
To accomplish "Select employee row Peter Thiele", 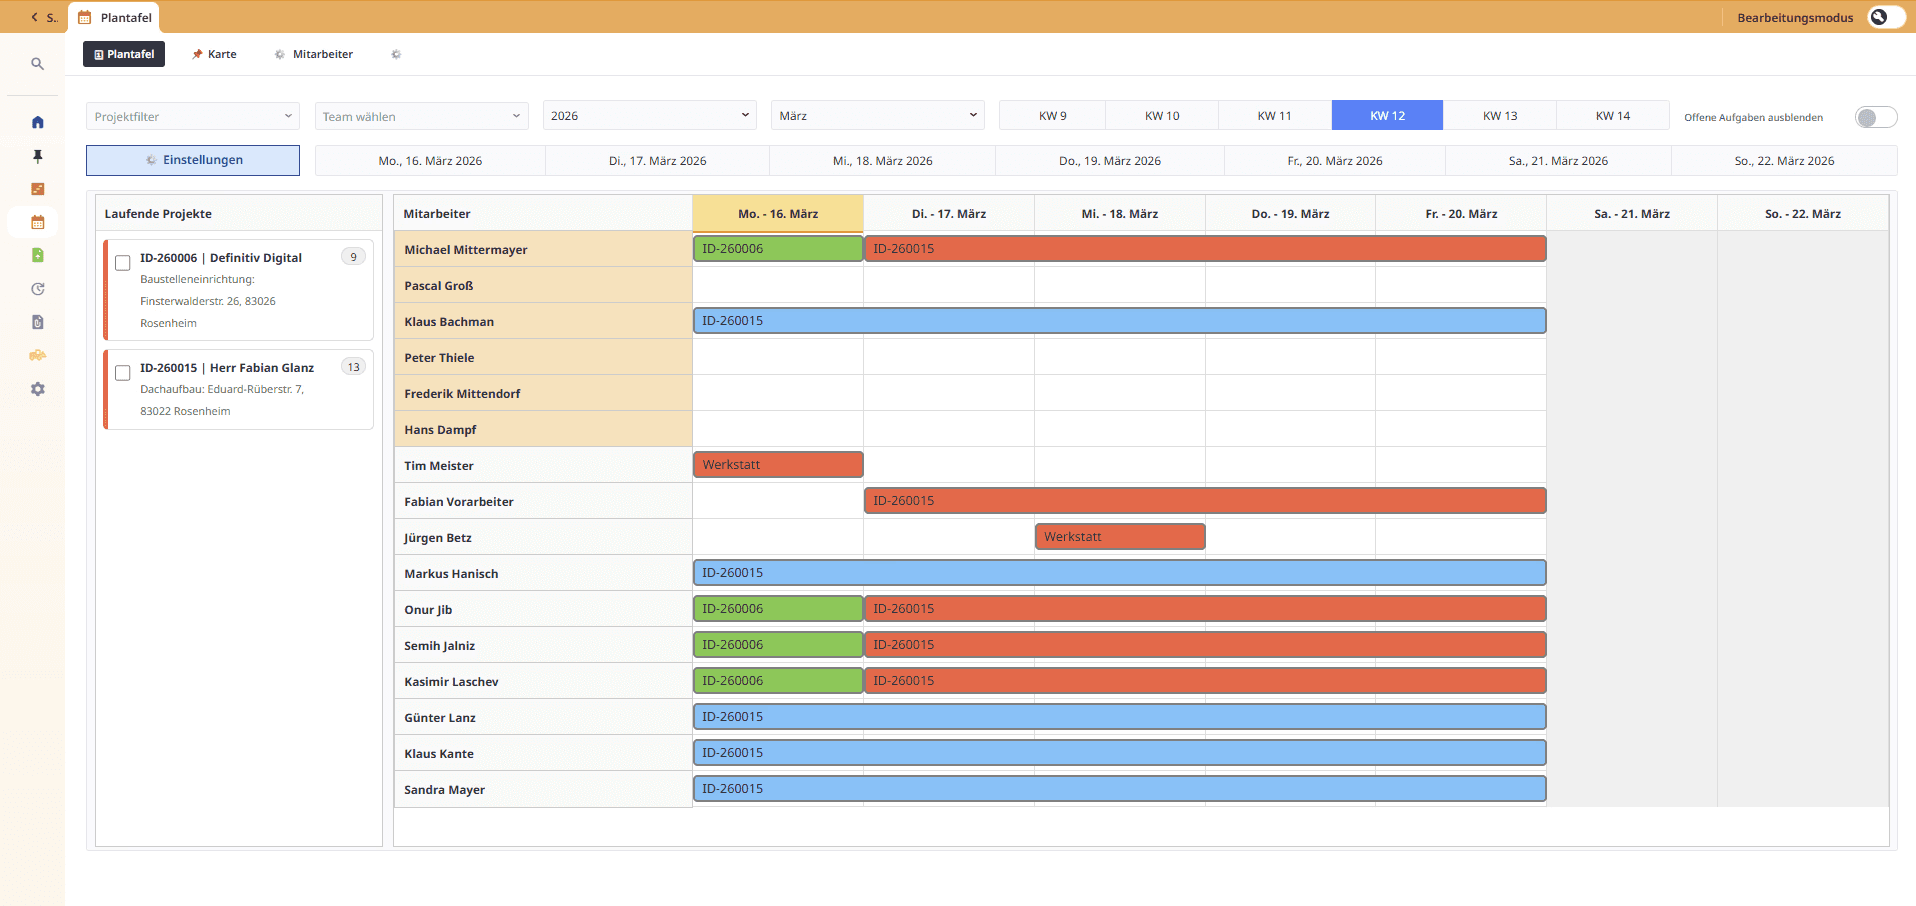I will point(543,357).
